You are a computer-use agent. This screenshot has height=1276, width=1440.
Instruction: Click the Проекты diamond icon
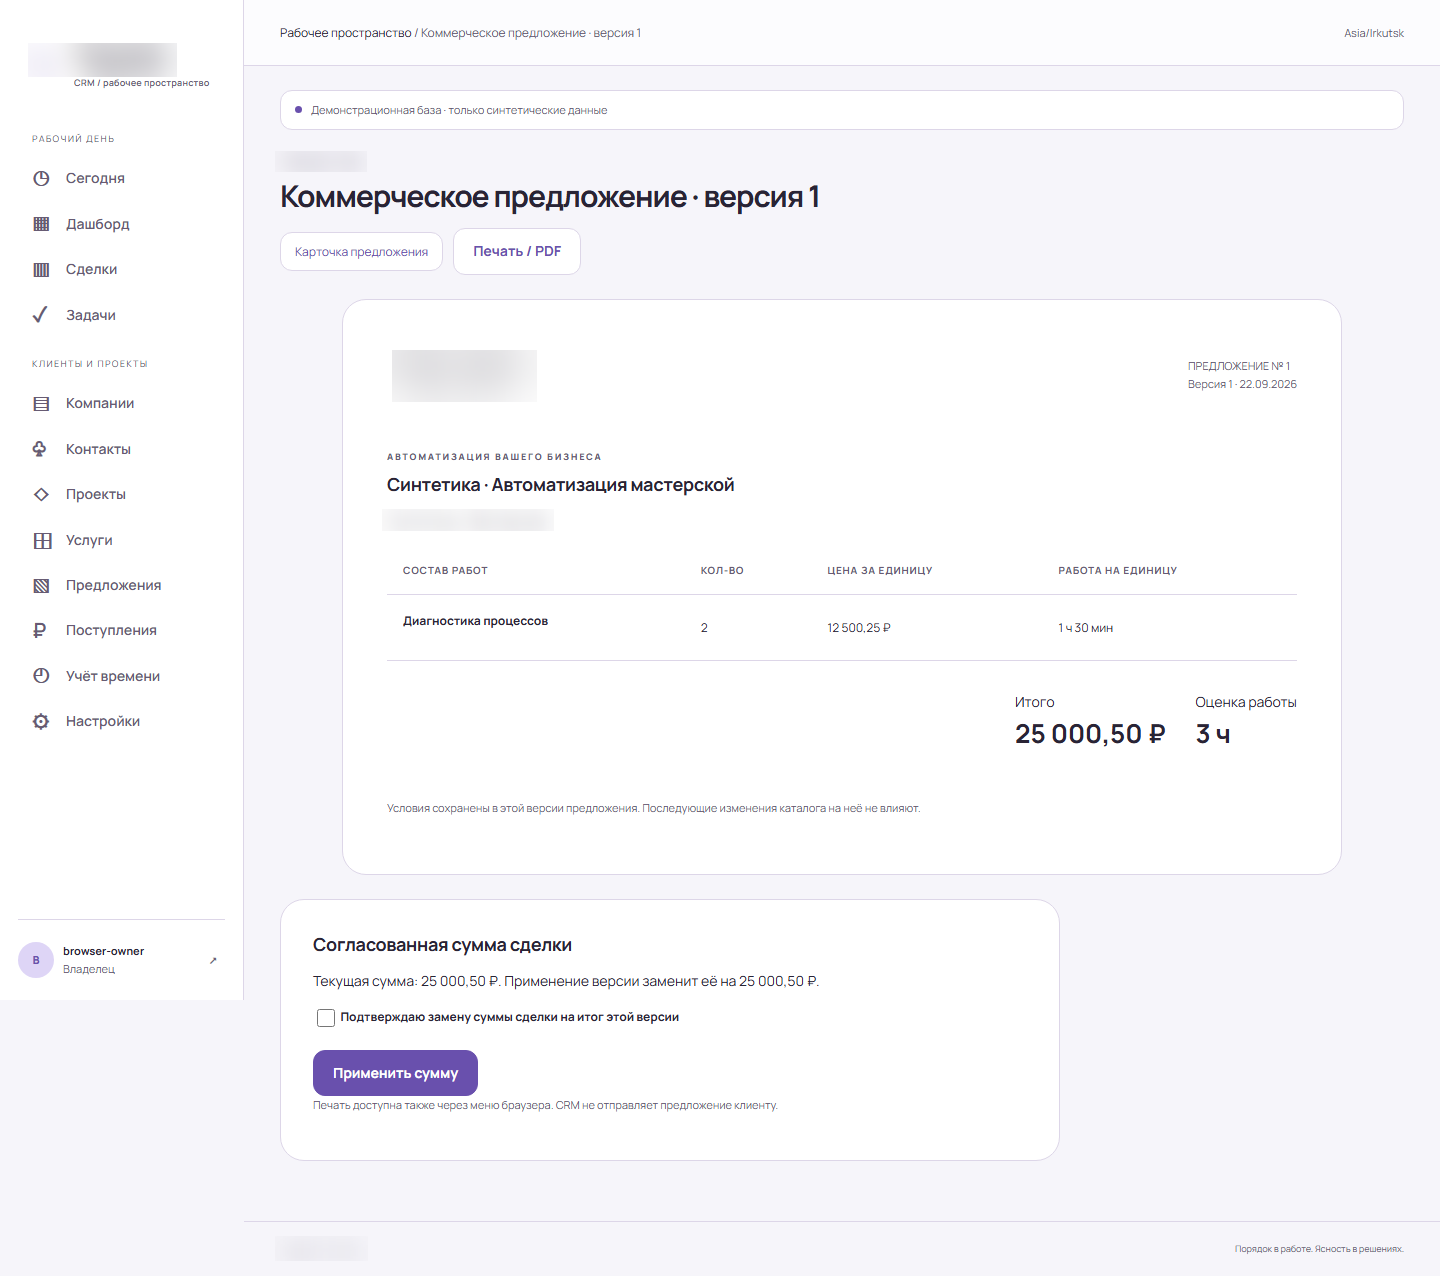pyautogui.click(x=41, y=495)
